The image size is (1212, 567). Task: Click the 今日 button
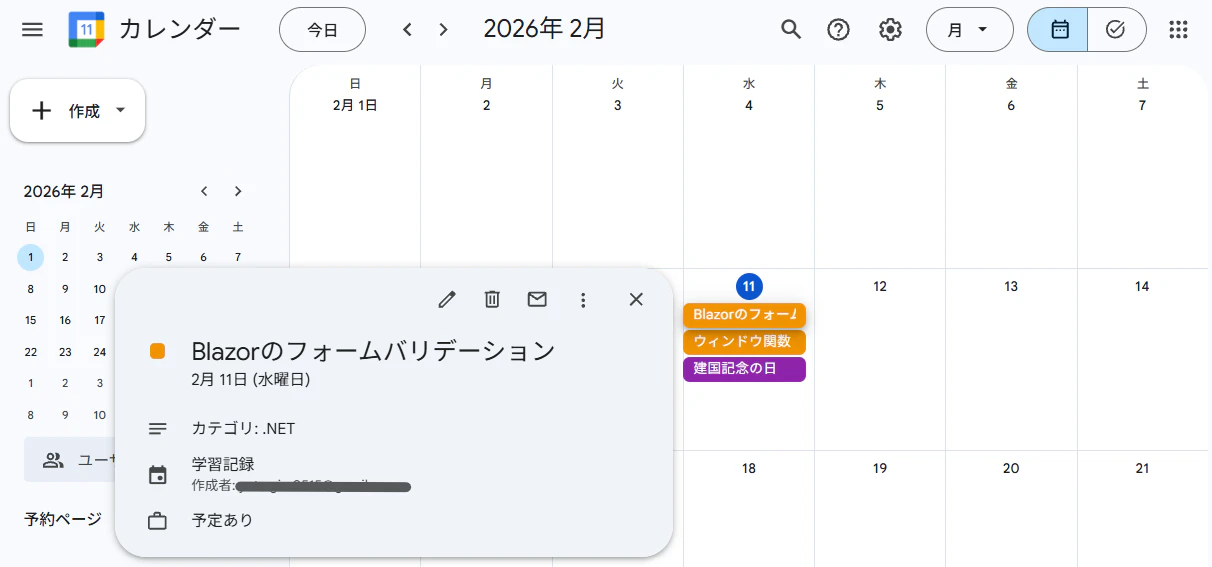pos(322,30)
